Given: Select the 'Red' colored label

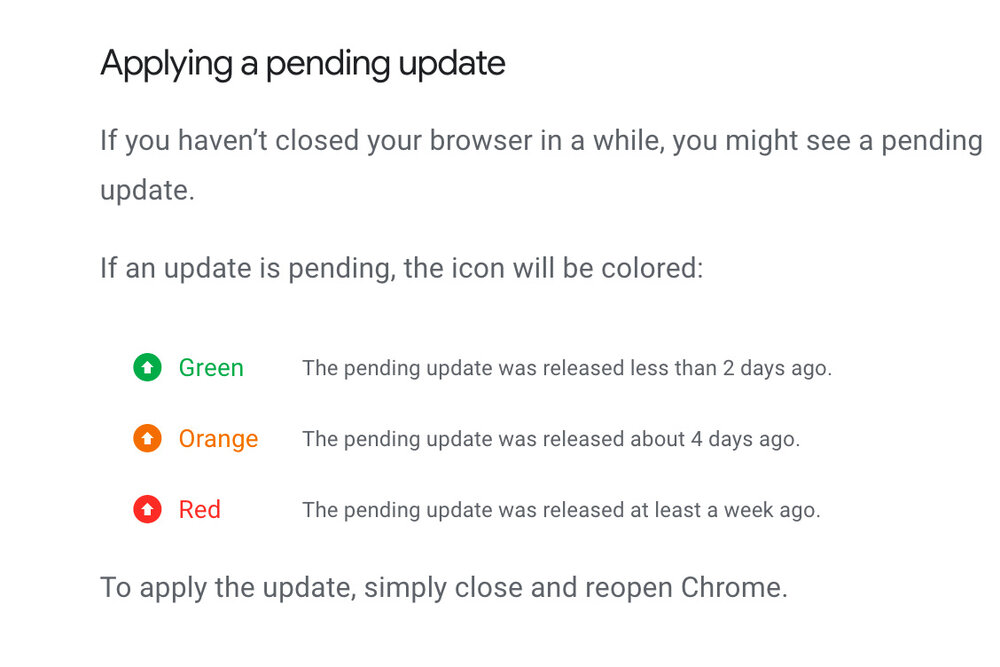Looking at the screenshot, I should coord(200,509).
